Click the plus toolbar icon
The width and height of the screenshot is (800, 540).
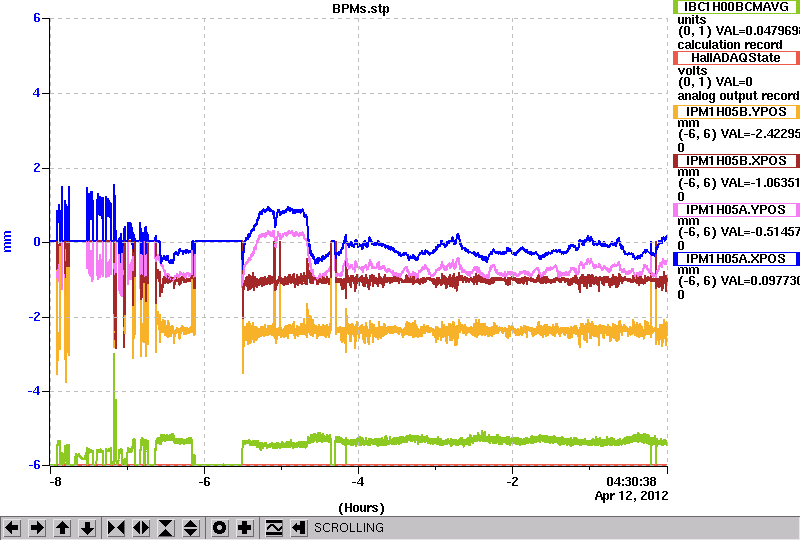click(x=245, y=527)
